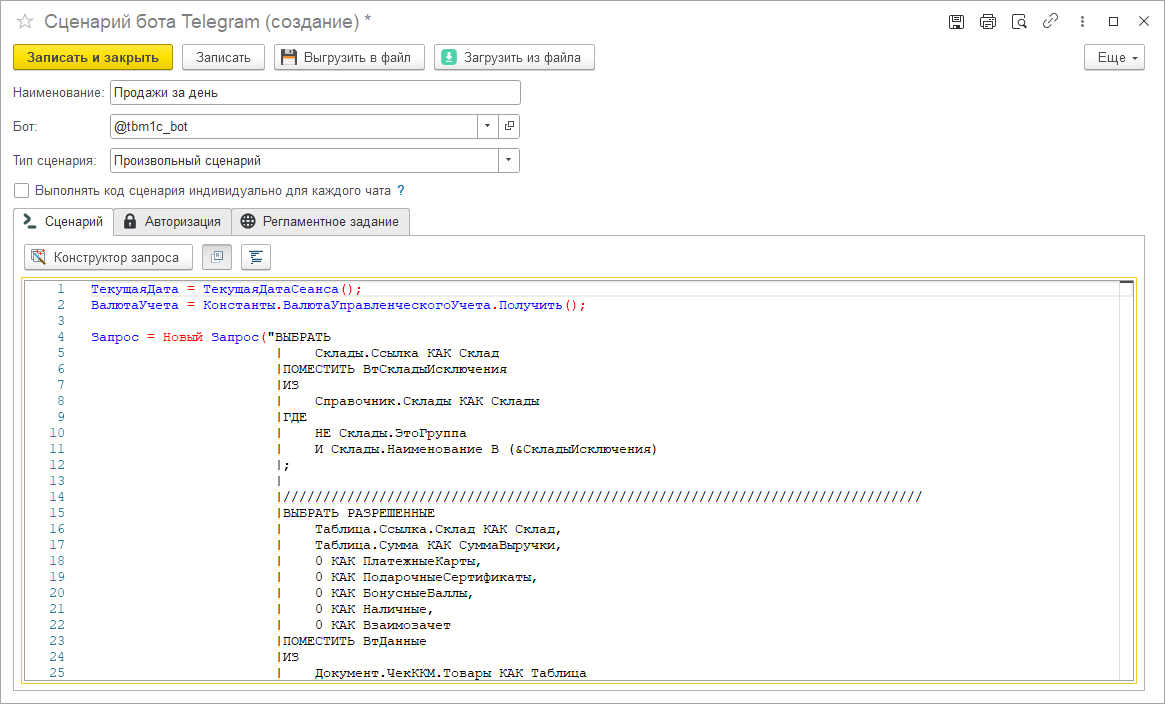Click the Тип сценария input field
1165x704 pixels.
(x=304, y=160)
